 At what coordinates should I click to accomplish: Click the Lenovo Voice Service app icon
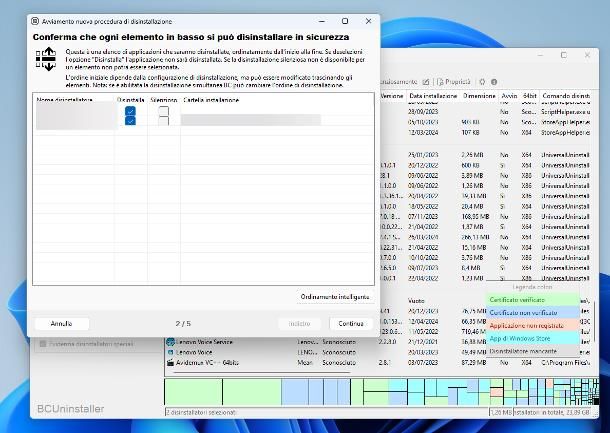point(170,342)
